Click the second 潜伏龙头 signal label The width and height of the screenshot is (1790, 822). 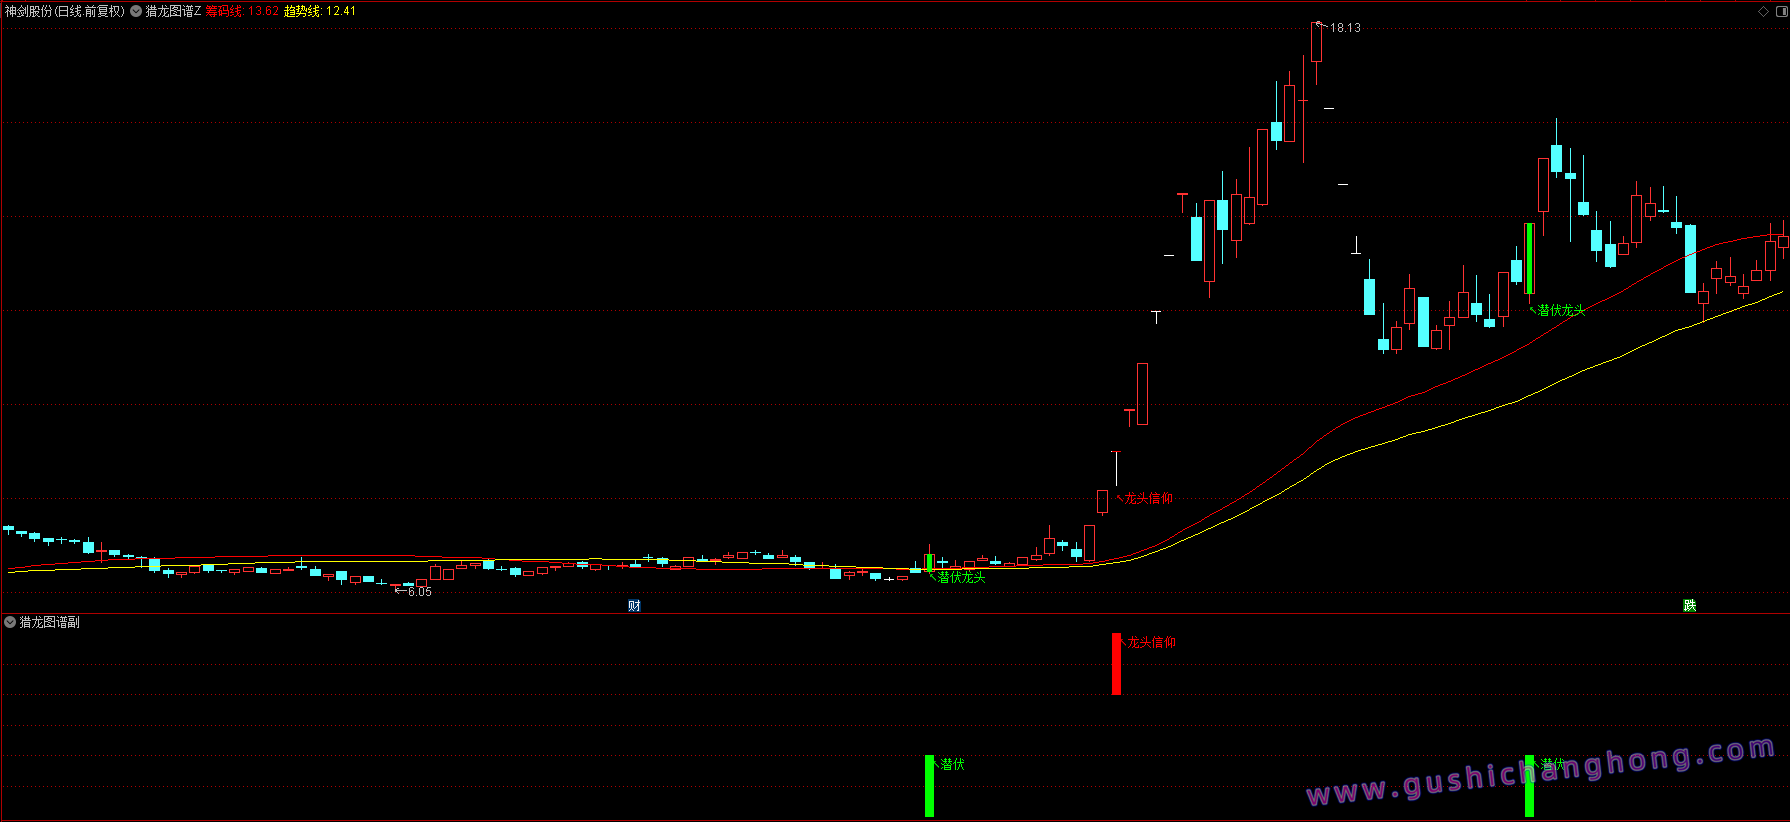1561,310
